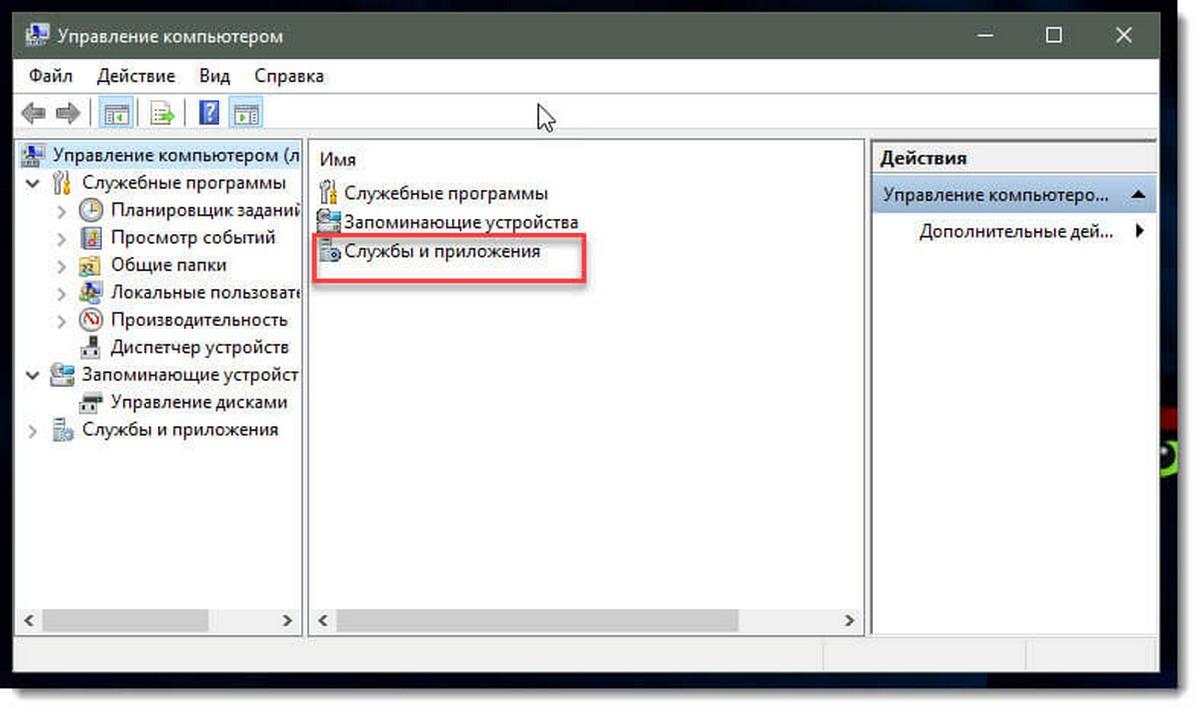Expand Службы и приложения in the tree
1200x711 pixels.
pyautogui.click(x=34, y=430)
